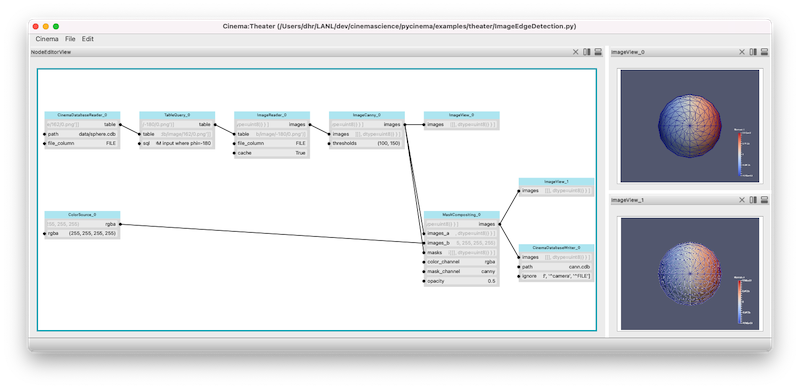Select the ColorSource_0 node header

[x=82, y=215]
